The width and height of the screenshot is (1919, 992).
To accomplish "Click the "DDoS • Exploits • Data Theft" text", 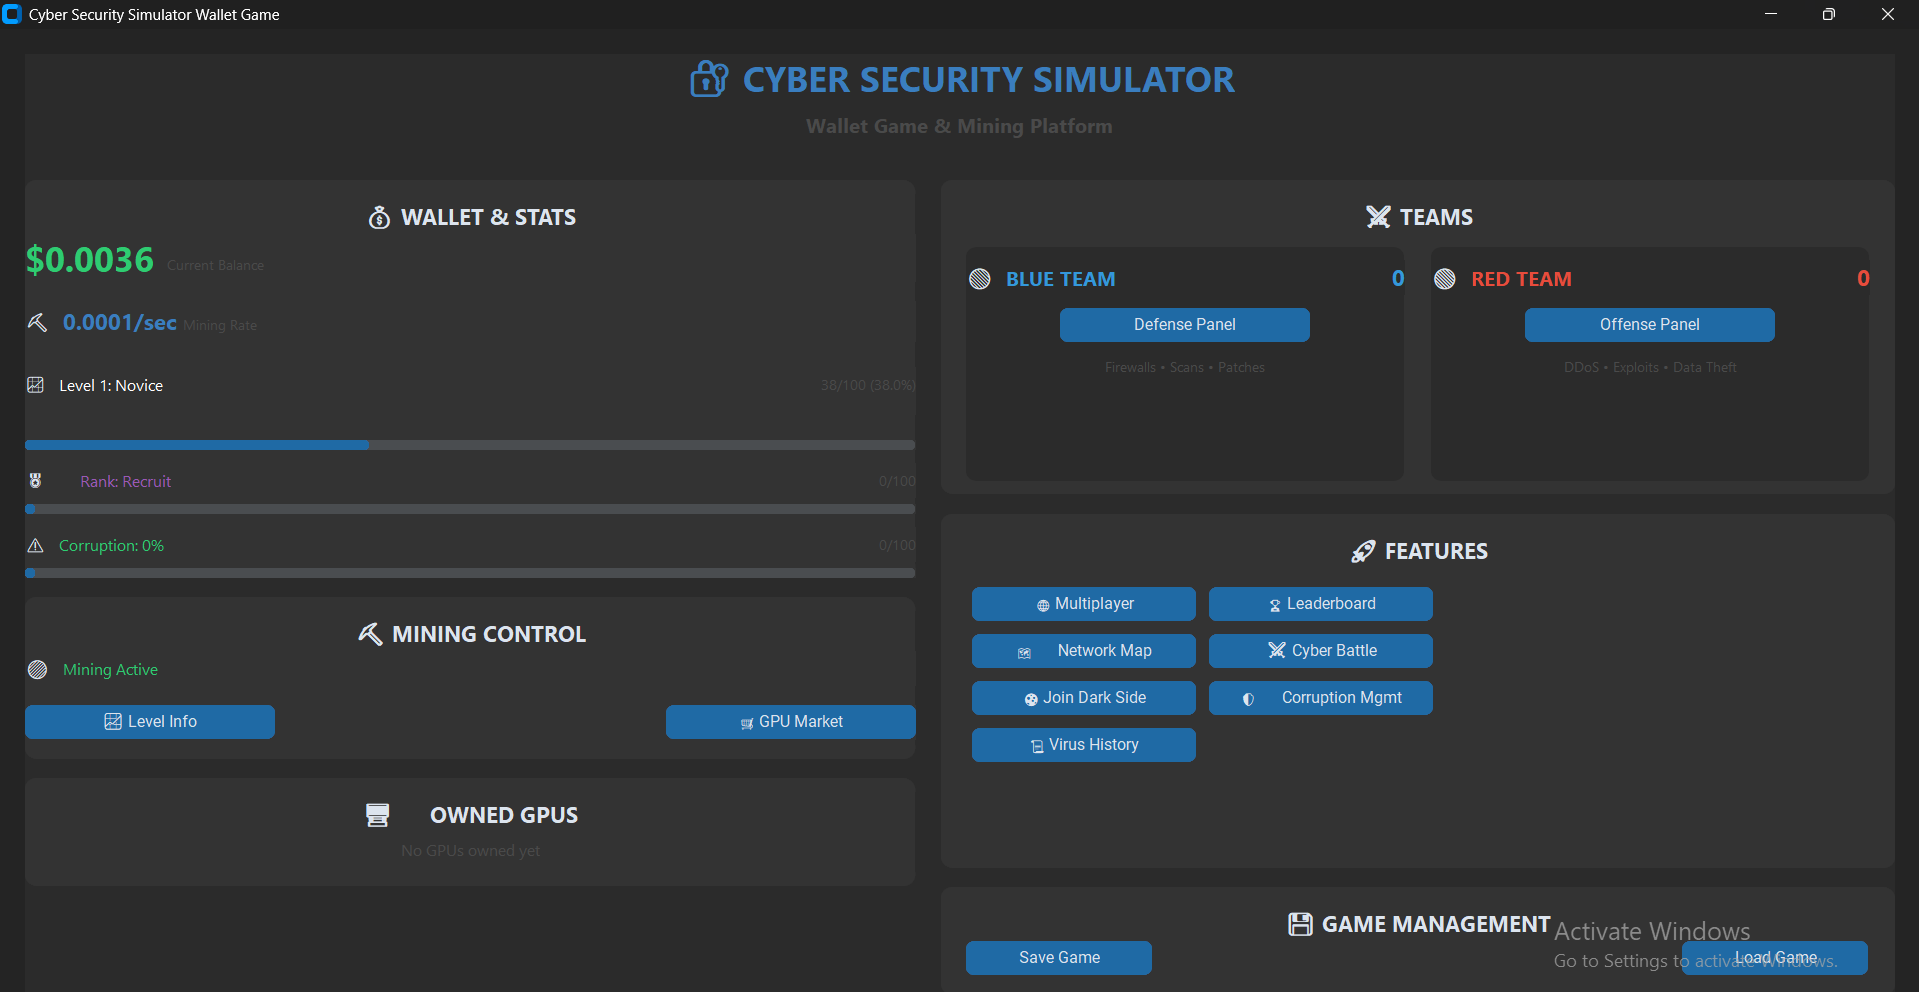I will click(1650, 368).
